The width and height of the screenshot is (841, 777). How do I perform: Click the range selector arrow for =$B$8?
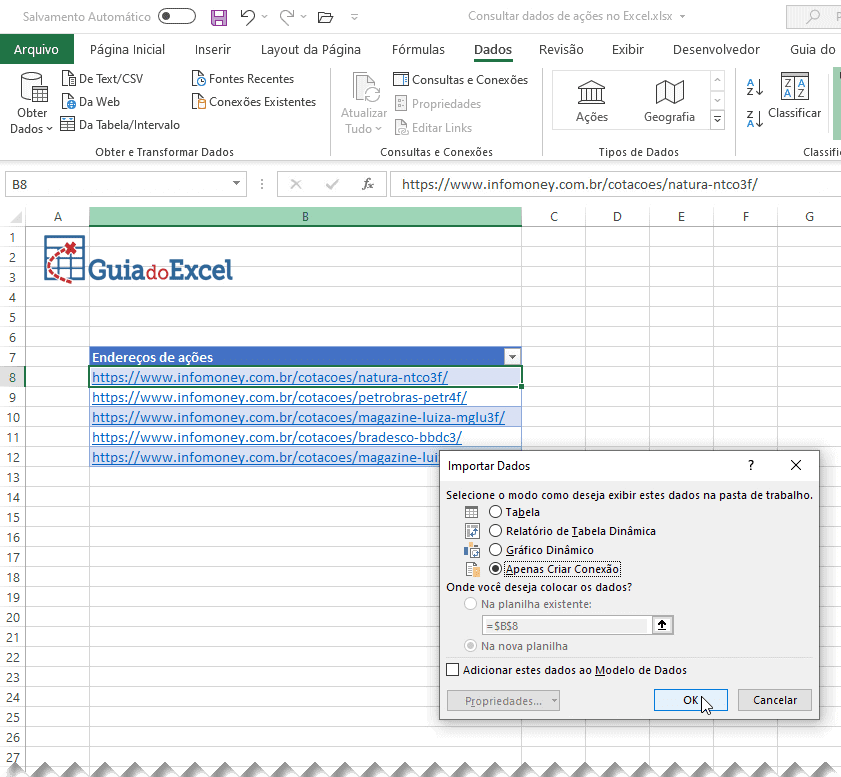coord(662,625)
